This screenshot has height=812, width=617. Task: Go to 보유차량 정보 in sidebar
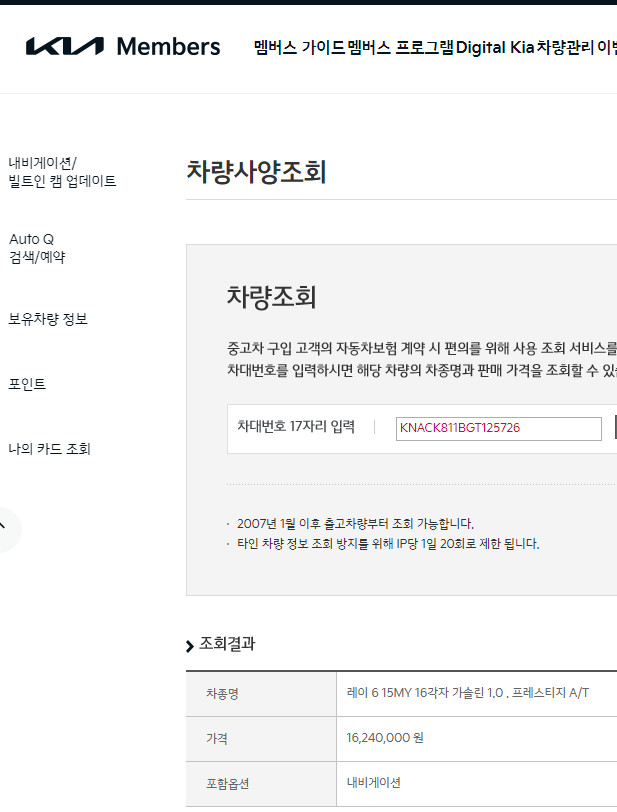(x=48, y=319)
